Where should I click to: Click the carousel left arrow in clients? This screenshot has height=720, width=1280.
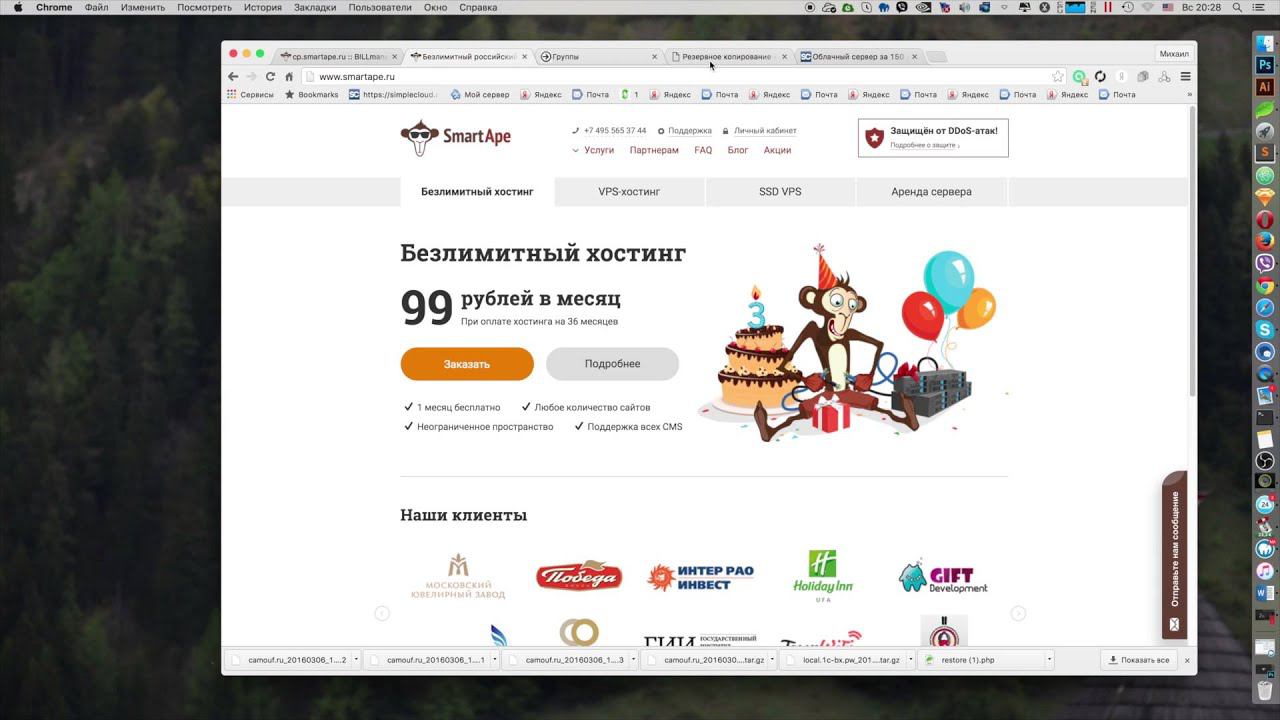(x=382, y=613)
